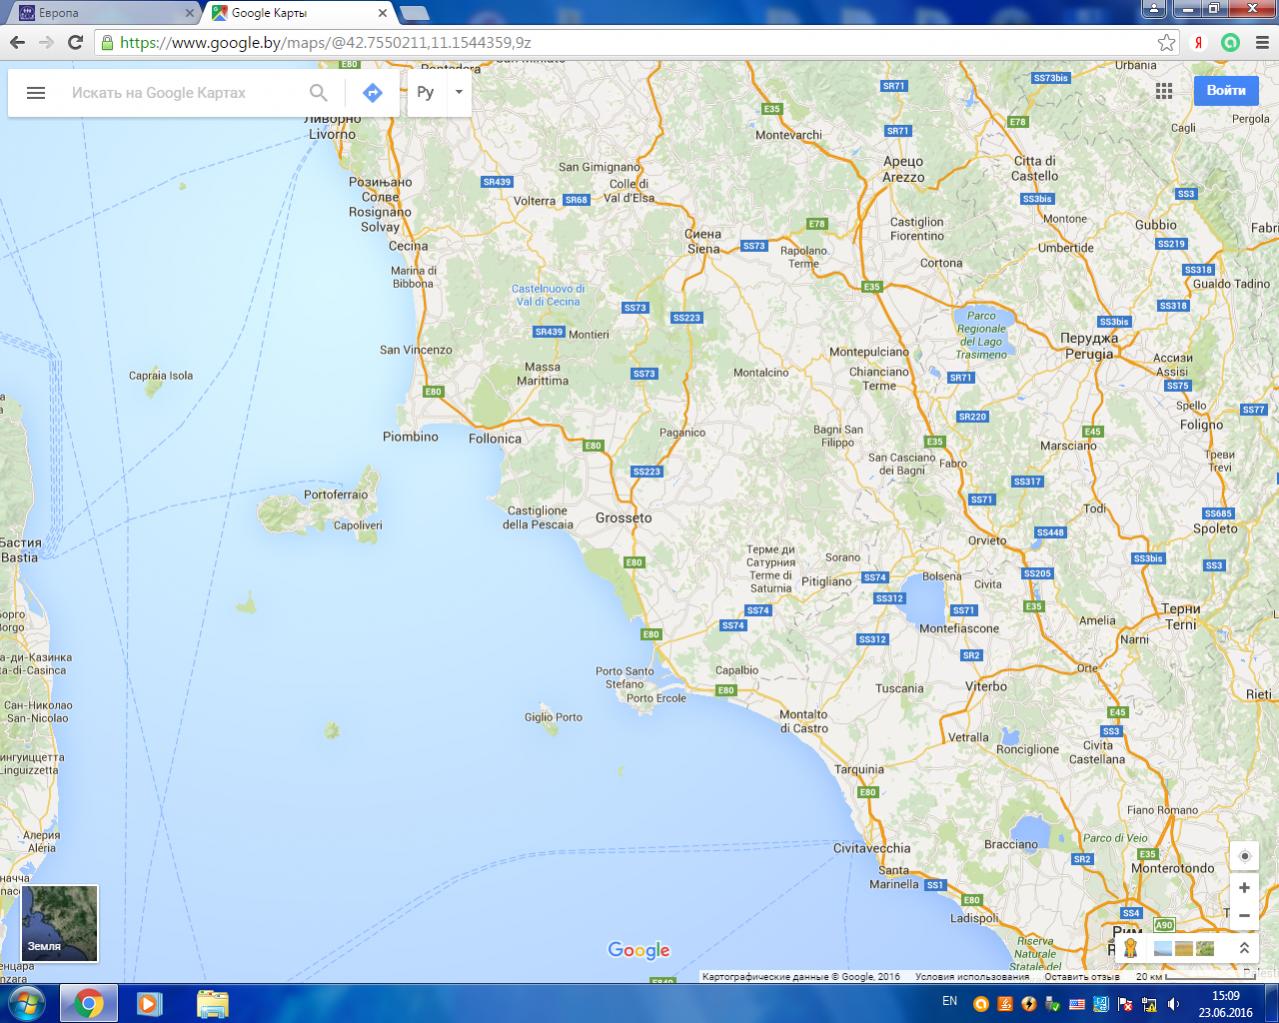Screen dimensions: 1279x1023
Task: Click the Yandex extension icon
Action: click(x=1198, y=43)
